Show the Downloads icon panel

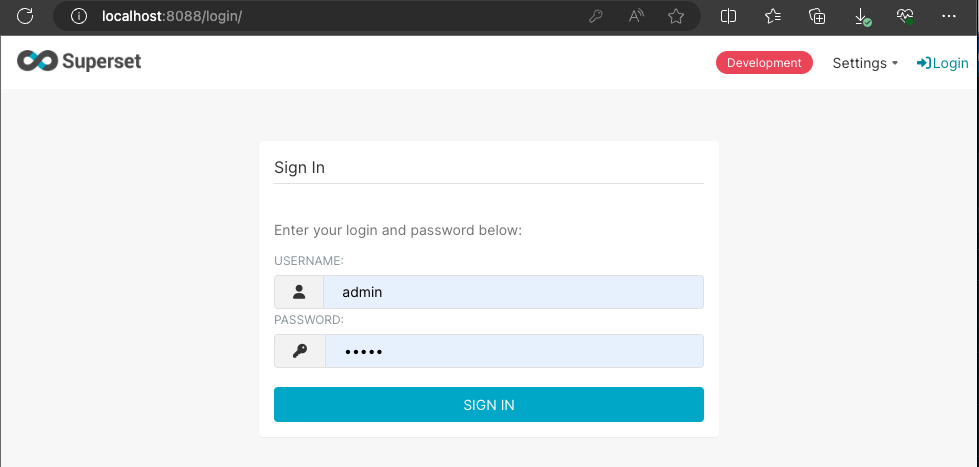(x=862, y=16)
